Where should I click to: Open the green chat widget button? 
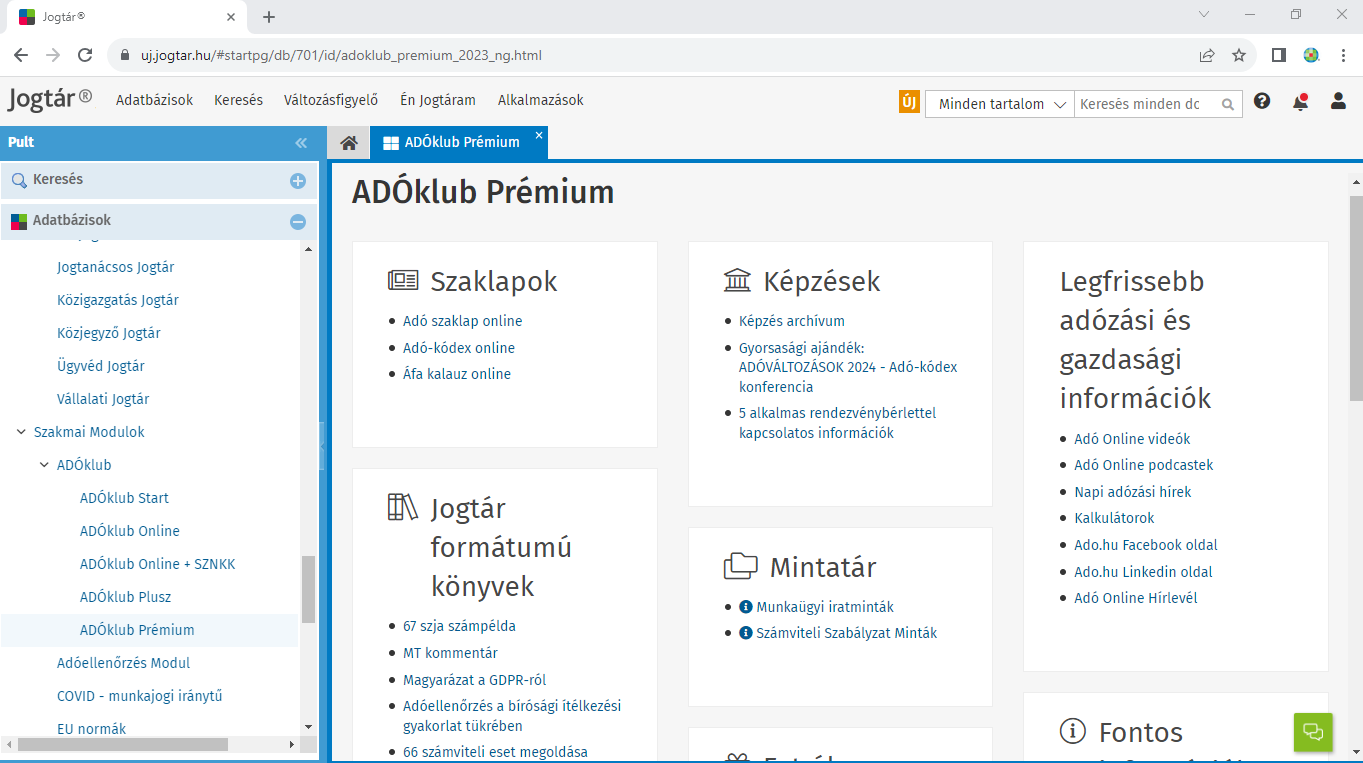point(1313,732)
